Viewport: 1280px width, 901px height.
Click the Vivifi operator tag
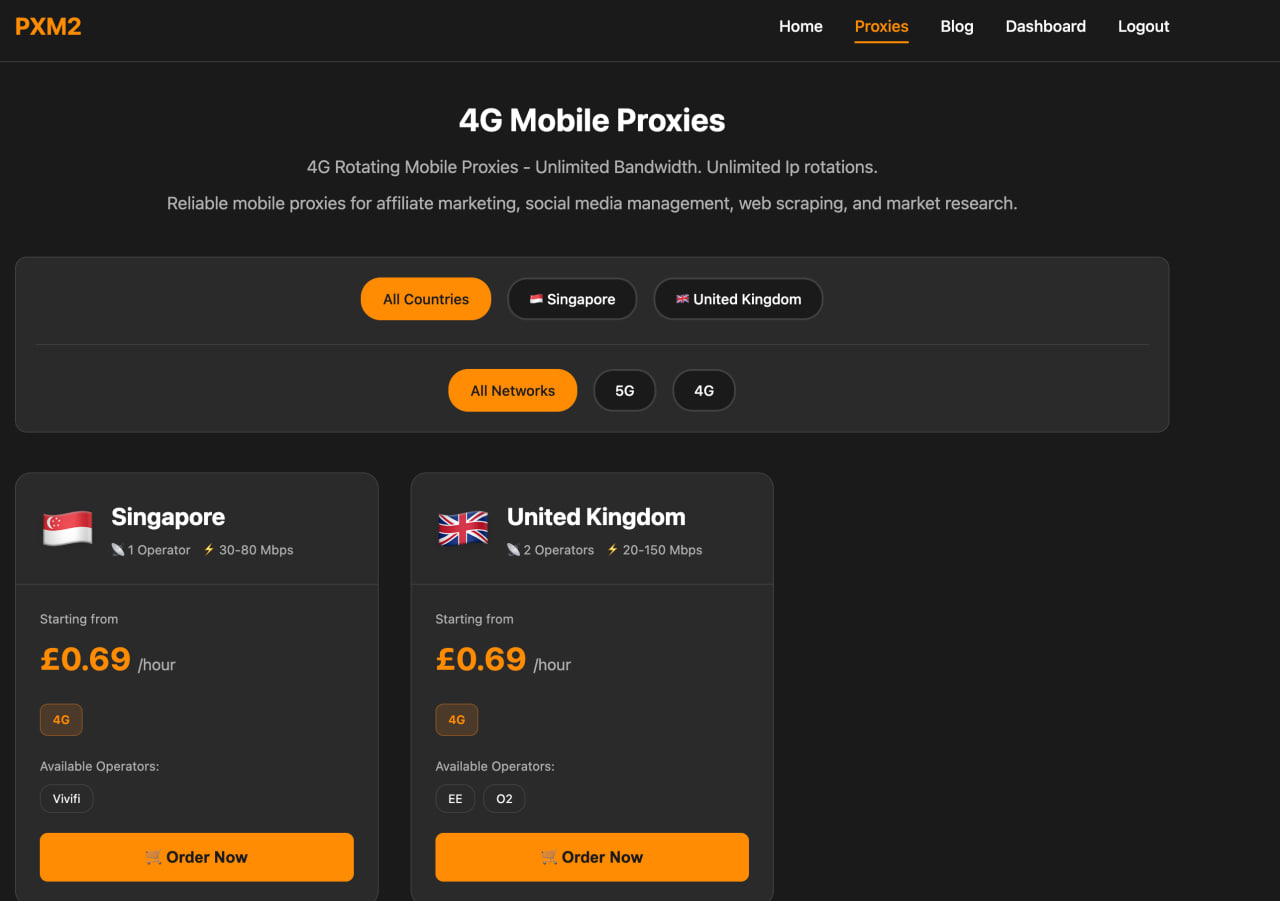tap(67, 799)
